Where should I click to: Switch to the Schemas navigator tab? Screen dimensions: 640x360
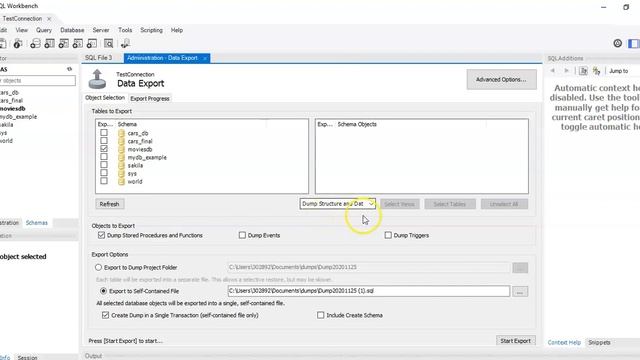coord(37,223)
